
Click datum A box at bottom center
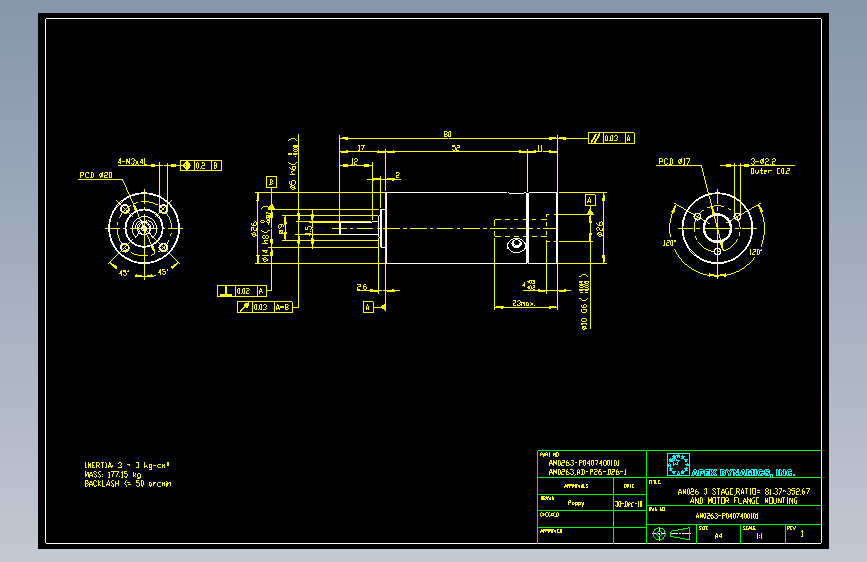tap(368, 307)
